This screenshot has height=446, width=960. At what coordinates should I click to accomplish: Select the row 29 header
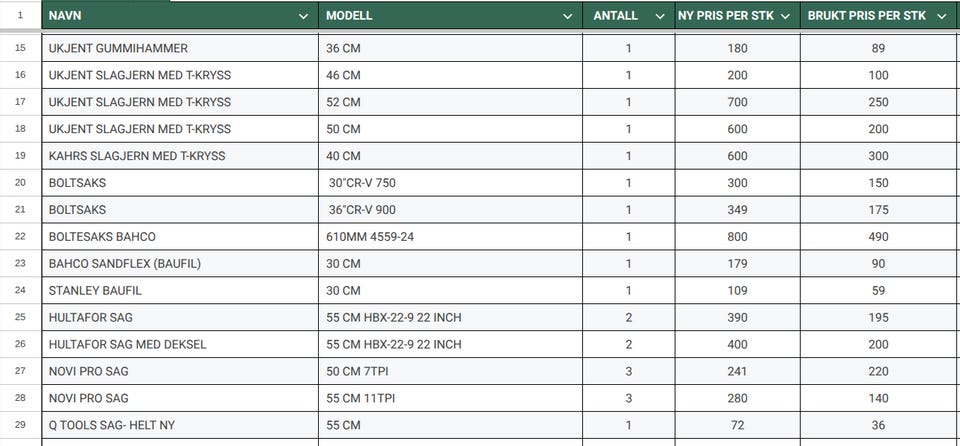tap(20, 425)
